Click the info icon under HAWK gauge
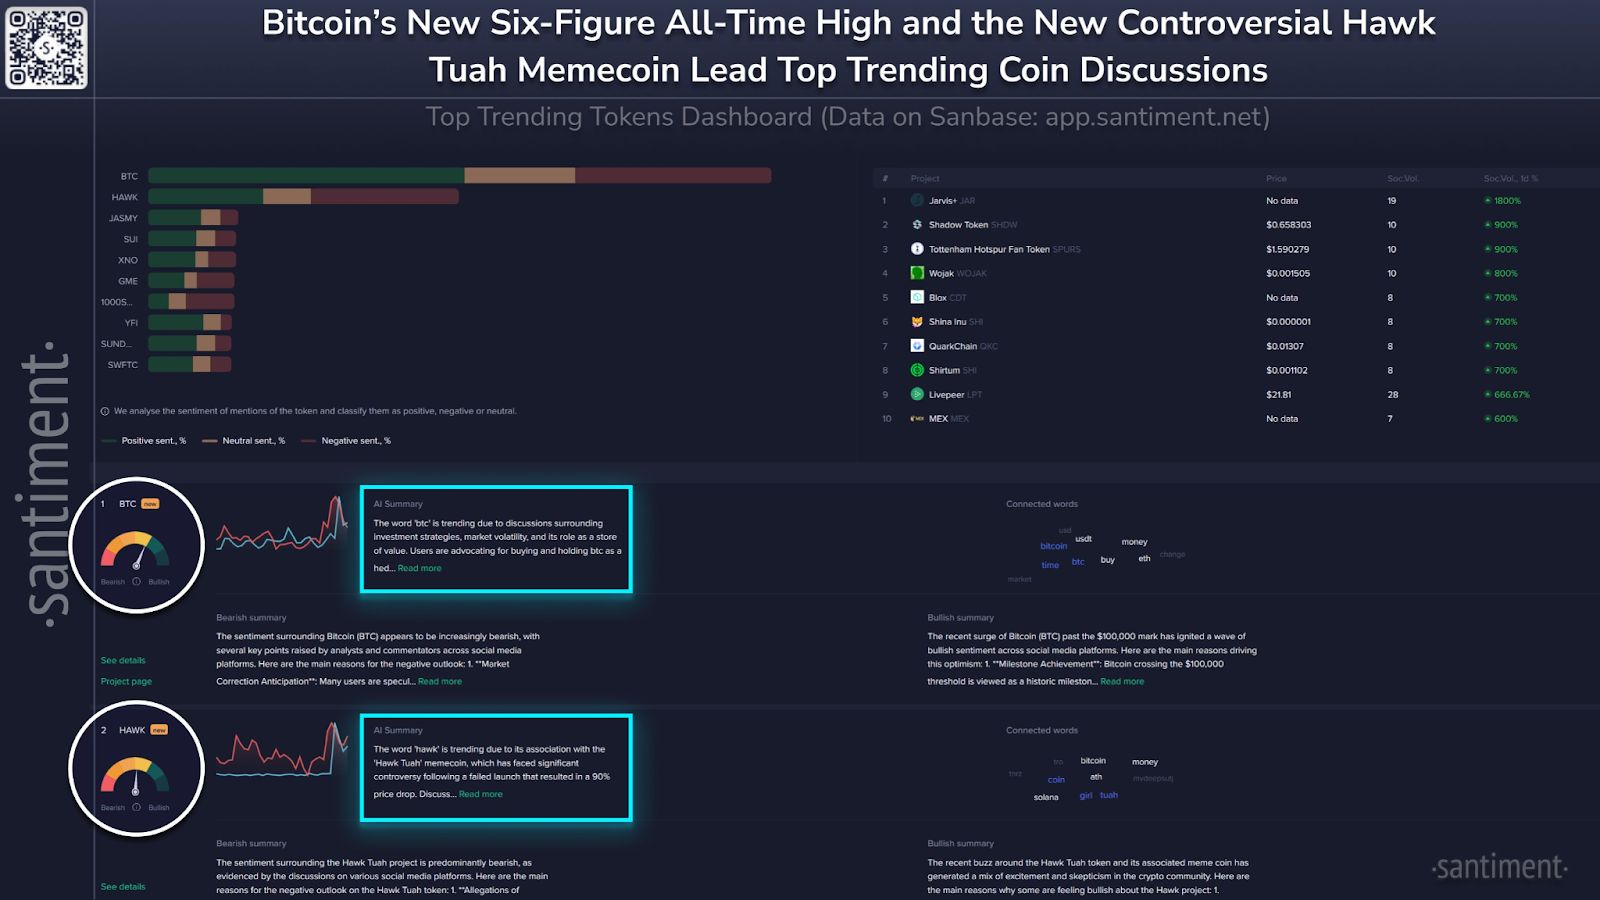The width and height of the screenshot is (1600, 900). [136, 807]
